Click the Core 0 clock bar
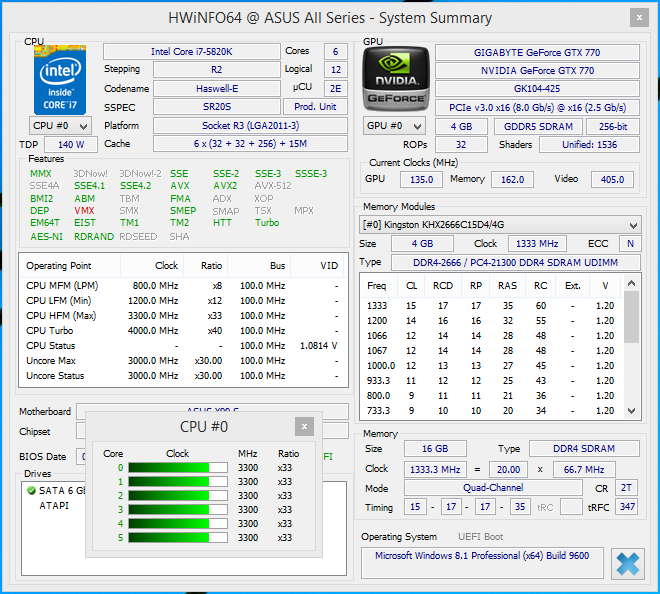 [x=178, y=468]
